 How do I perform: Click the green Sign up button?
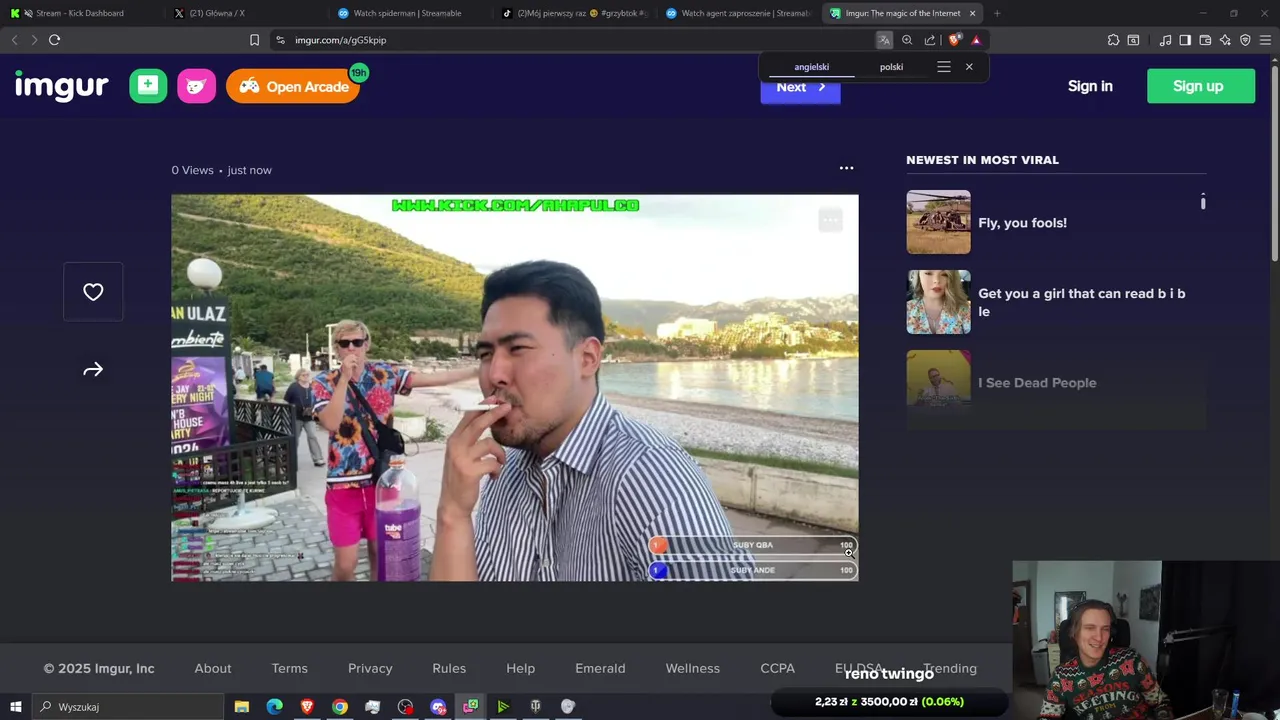[x=1200, y=86]
